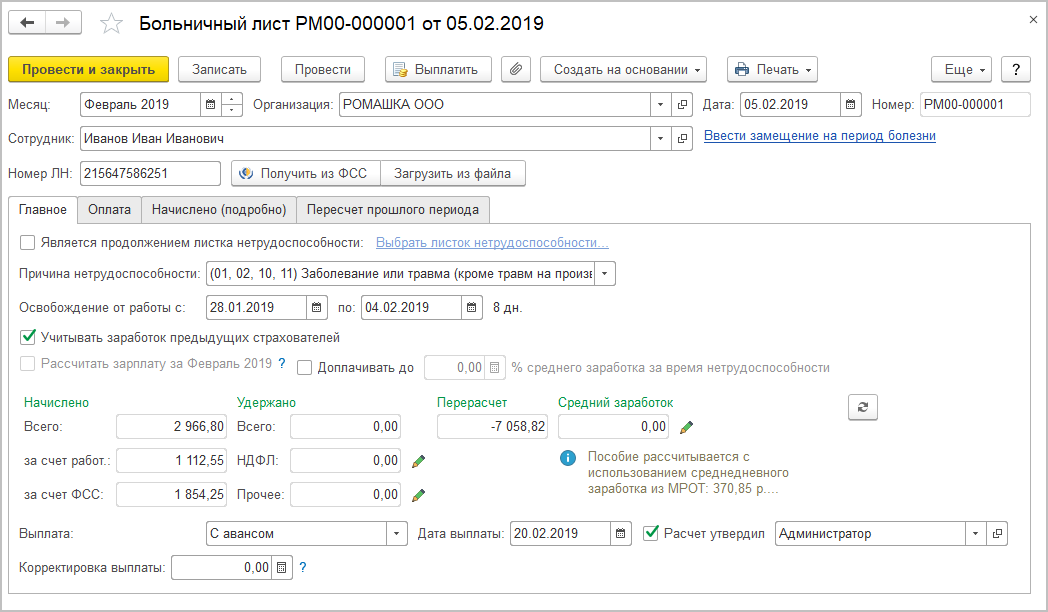Screen dimensions: 1048x612
Task: Add document to favorites with star icon
Action: [x=112, y=23]
